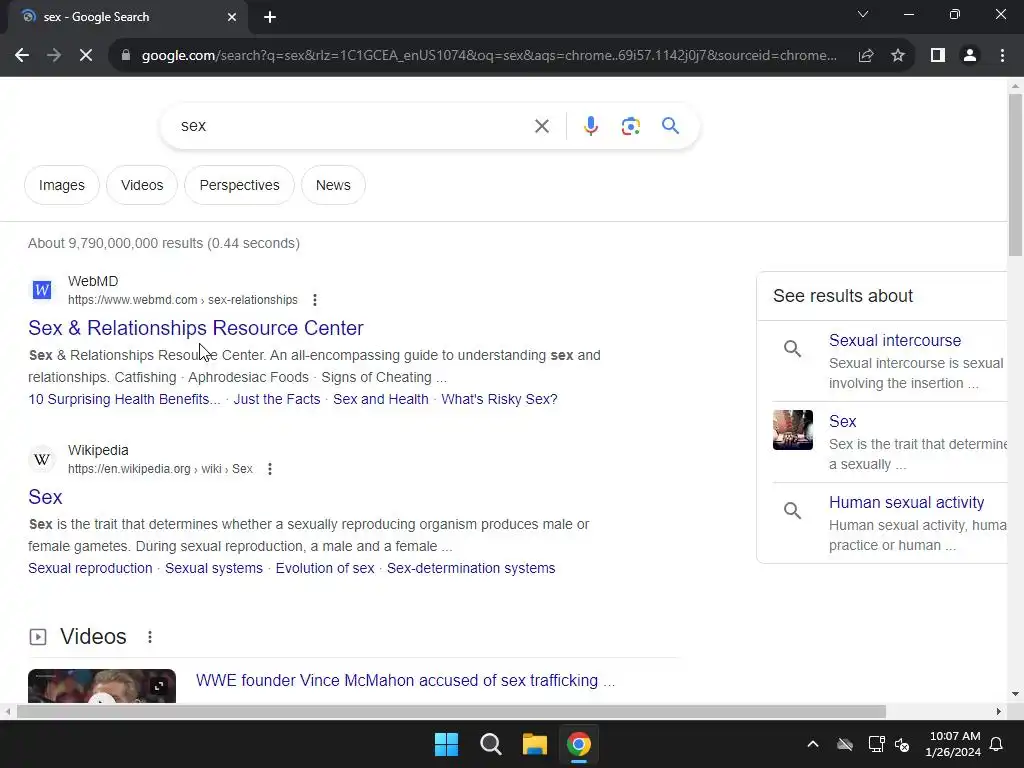Click the muted volume tray icon
The image size is (1024, 768).
click(902, 744)
